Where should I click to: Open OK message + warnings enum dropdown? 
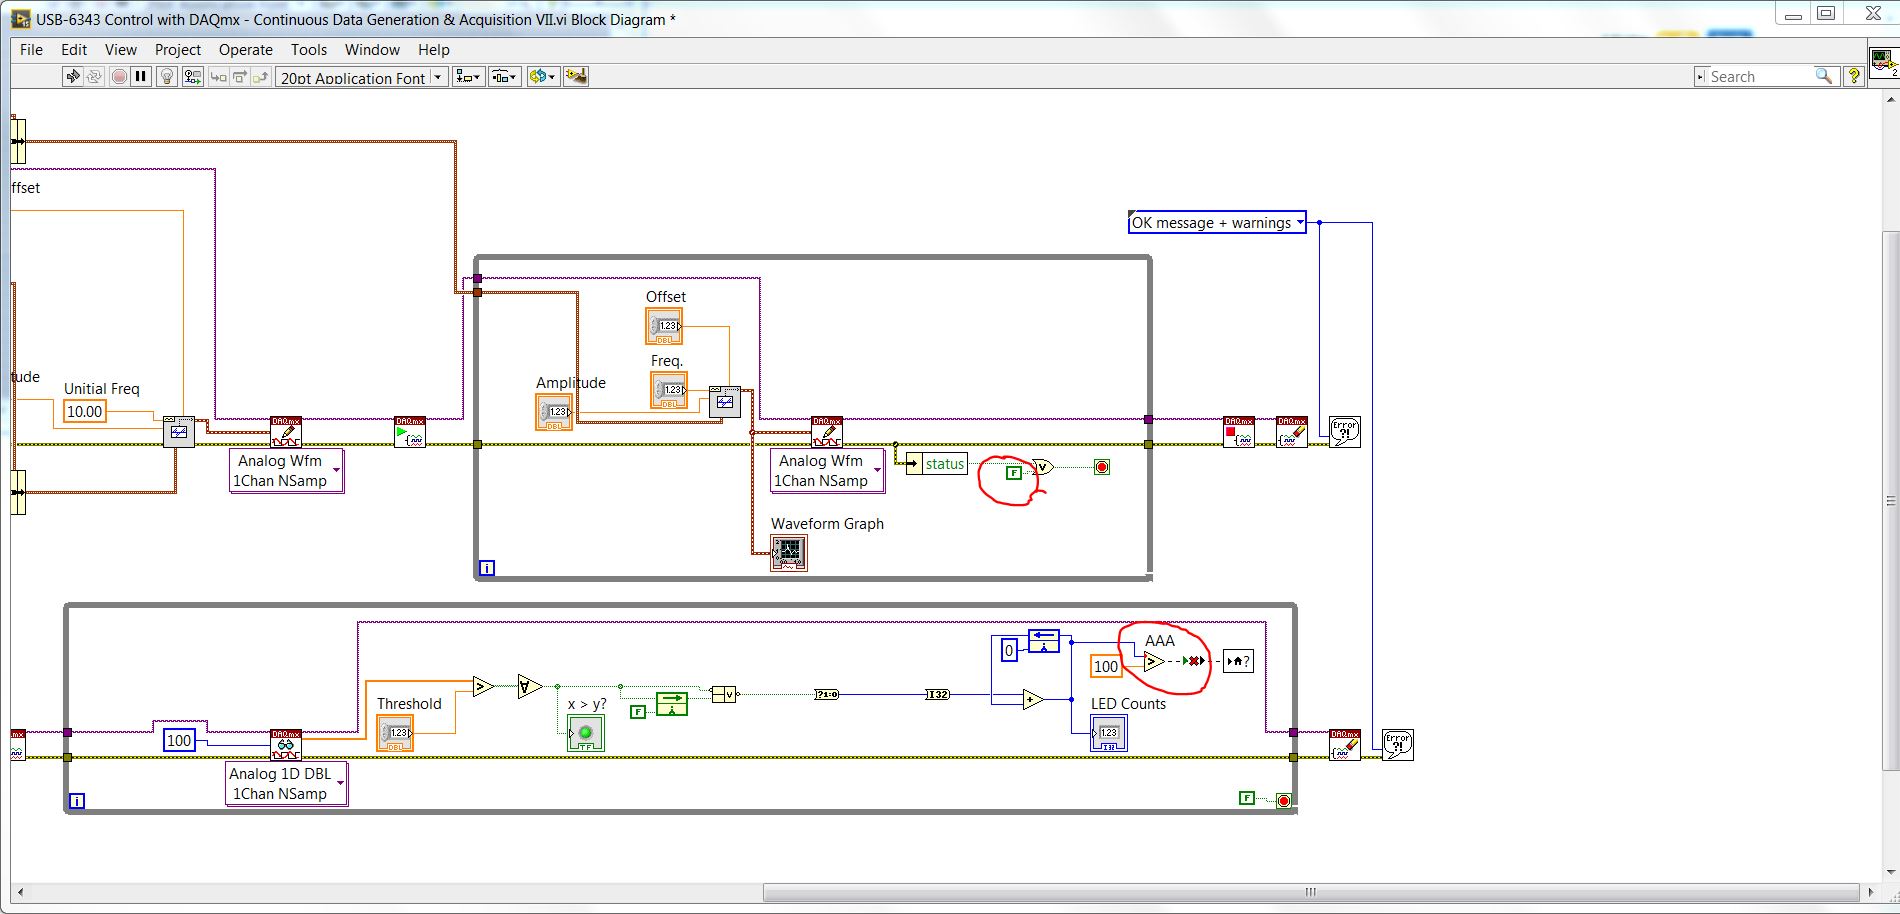pyautogui.click(x=1216, y=223)
